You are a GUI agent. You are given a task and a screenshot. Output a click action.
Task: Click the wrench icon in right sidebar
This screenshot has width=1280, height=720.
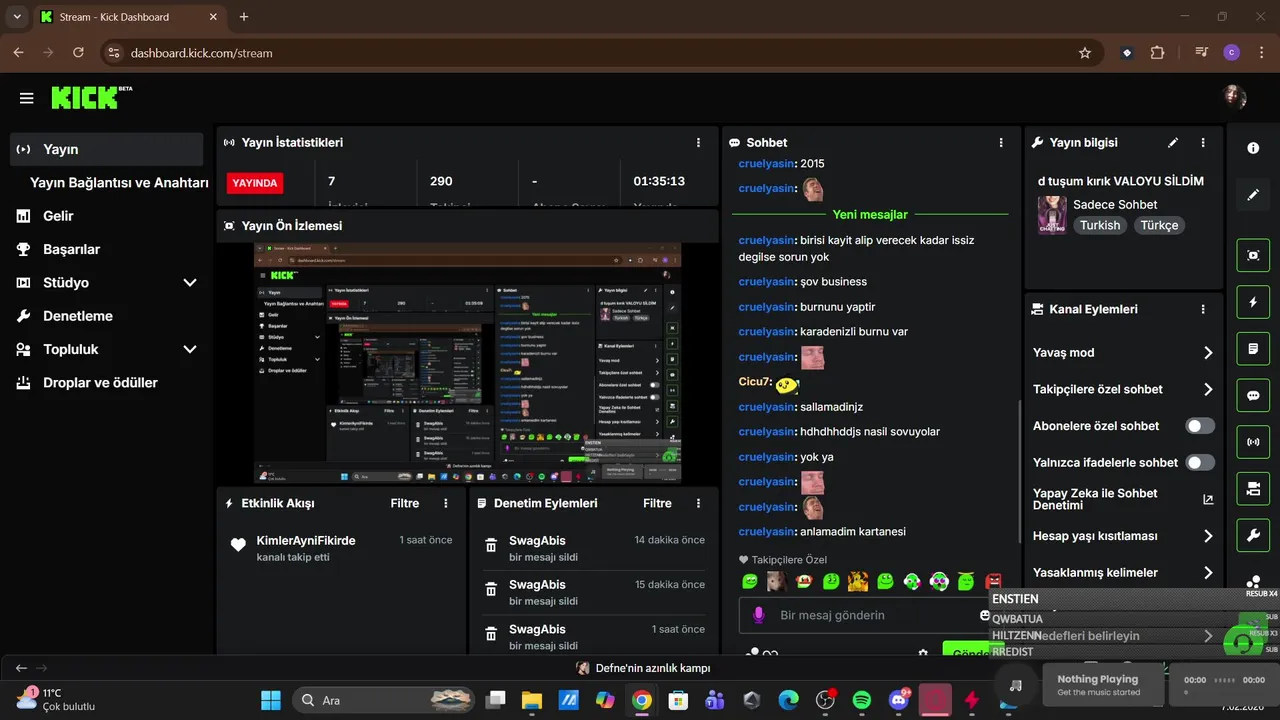click(1253, 536)
